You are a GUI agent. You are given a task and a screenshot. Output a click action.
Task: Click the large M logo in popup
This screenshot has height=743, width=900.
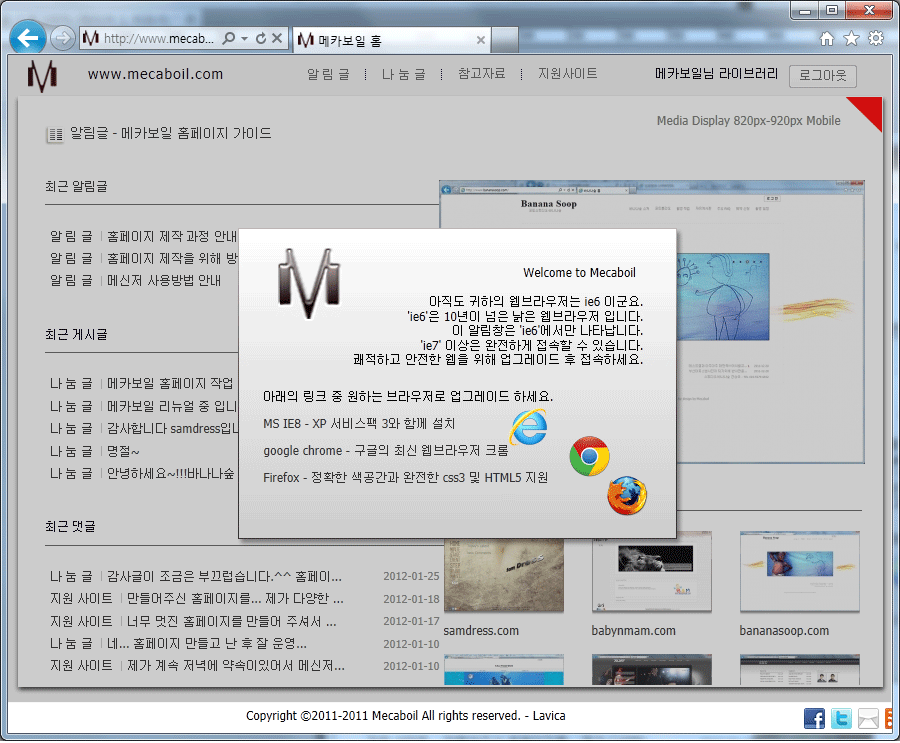(x=309, y=284)
